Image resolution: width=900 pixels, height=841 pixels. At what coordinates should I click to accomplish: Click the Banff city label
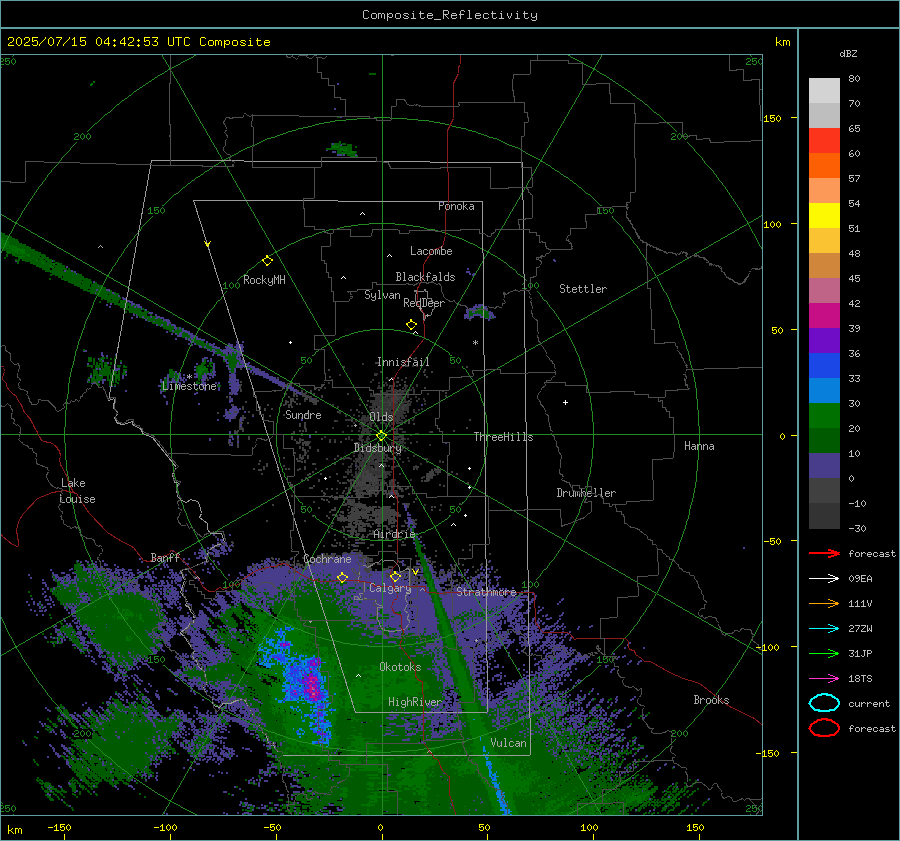165,557
